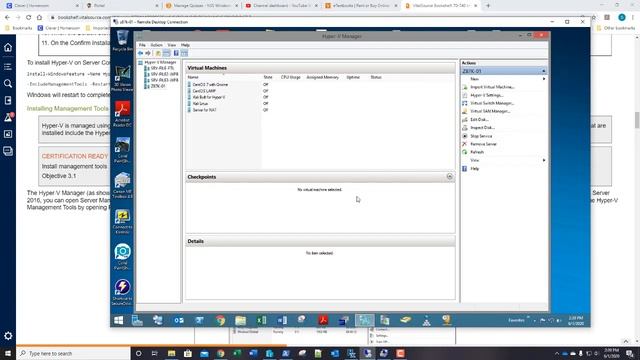Screen dimensions: 640x360
Task: Open the SecureCRT shortcut on remote desktop
Action: [x=122, y=292]
